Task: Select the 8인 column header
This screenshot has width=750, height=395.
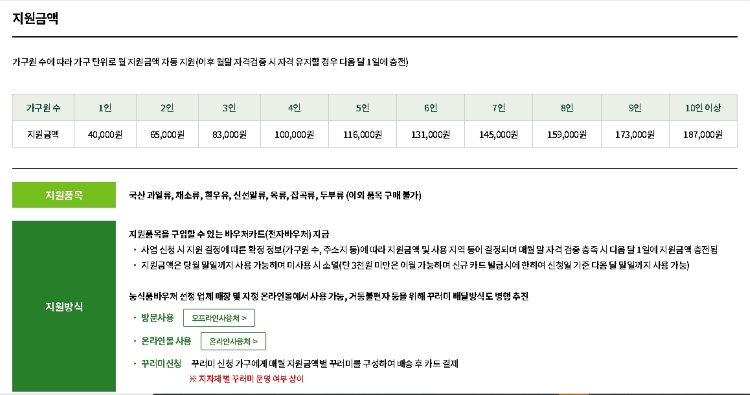Action: coord(567,108)
